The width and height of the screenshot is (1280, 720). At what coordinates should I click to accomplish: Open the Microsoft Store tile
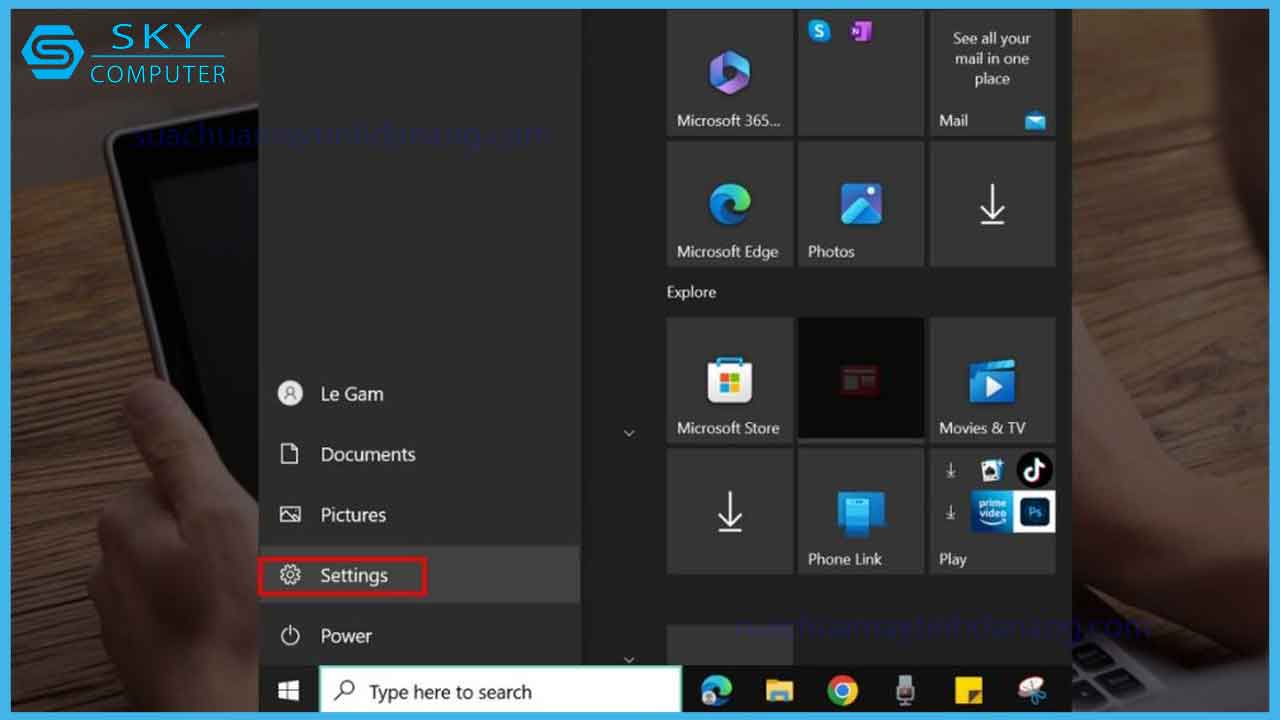729,380
